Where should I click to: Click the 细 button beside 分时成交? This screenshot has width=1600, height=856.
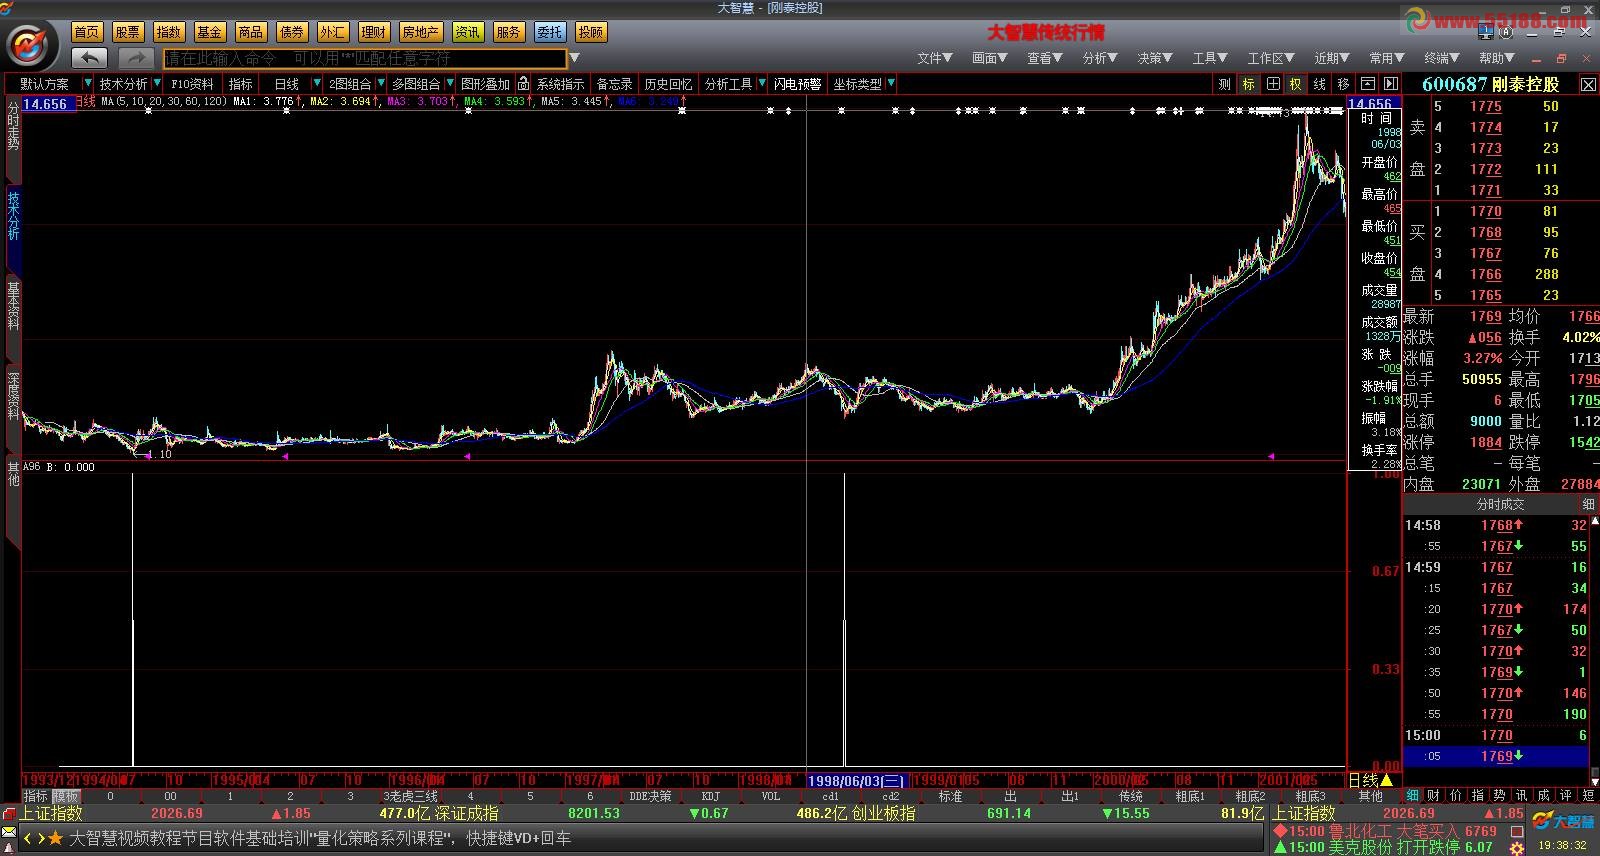coord(1588,505)
